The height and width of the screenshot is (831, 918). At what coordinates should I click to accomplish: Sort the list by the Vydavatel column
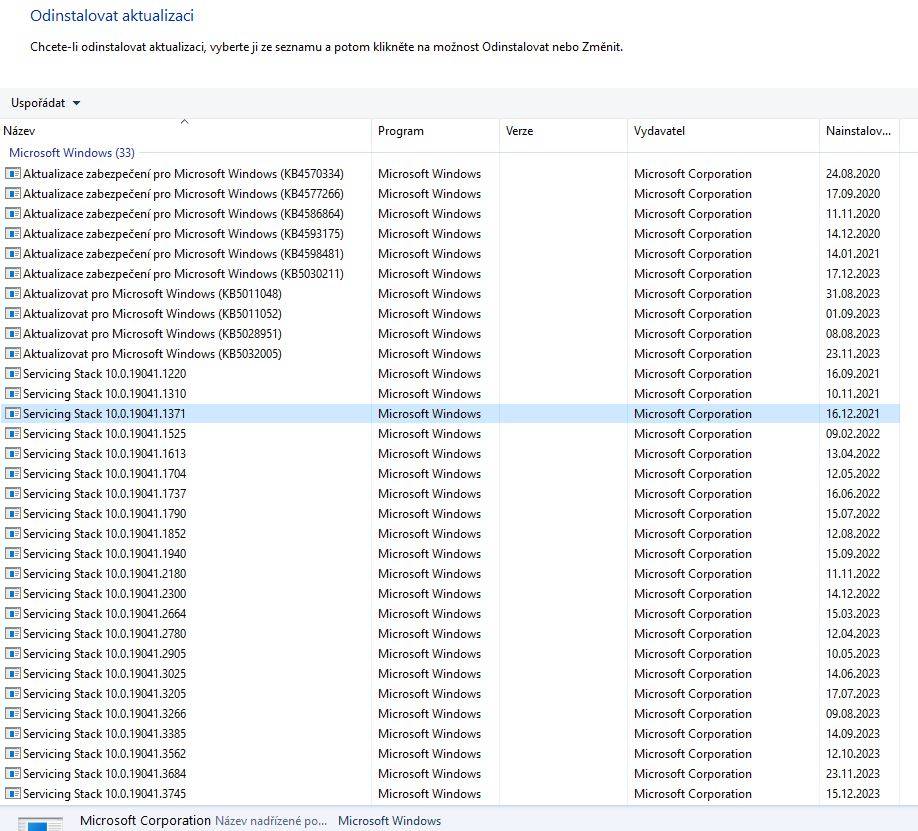[723, 131]
